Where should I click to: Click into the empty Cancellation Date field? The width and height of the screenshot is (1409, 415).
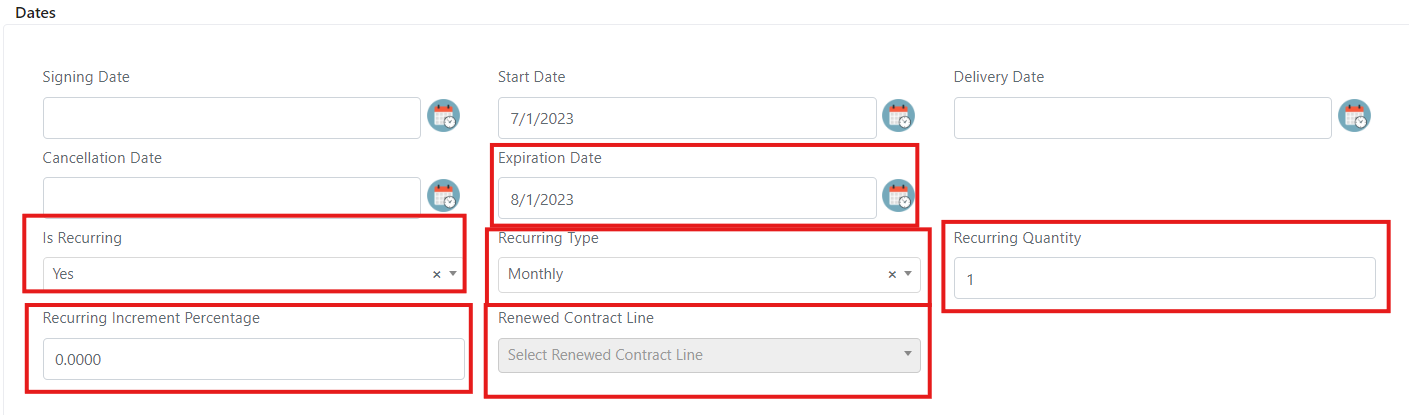(x=232, y=197)
